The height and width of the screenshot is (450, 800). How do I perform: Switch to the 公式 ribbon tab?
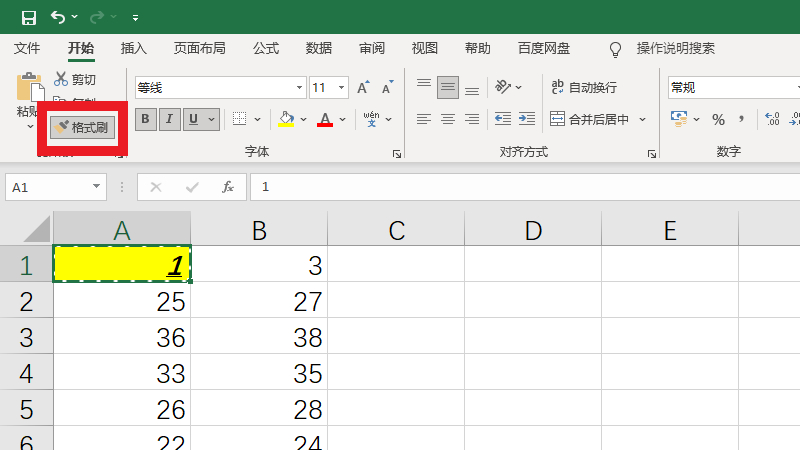pyautogui.click(x=266, y=48)
